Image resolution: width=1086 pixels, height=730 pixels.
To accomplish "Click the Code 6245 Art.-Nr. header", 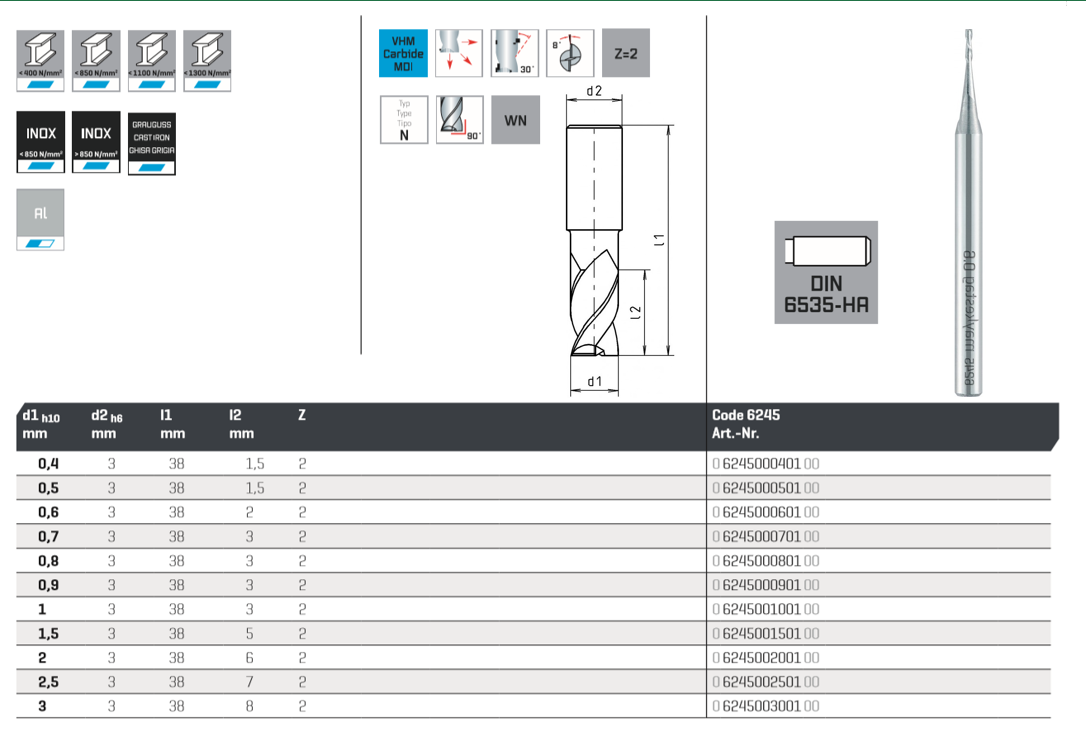I will (x=746, y=425).
